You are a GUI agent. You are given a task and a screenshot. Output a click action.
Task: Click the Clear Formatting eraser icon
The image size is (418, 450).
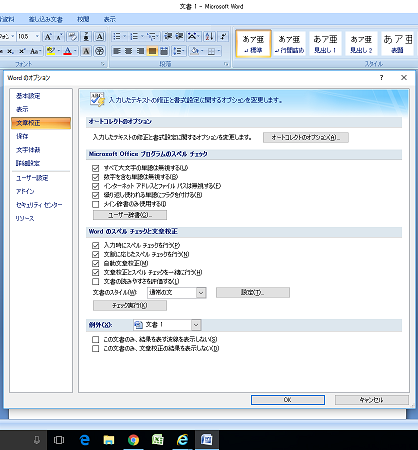pyautogui.click(x=72, y=37)
